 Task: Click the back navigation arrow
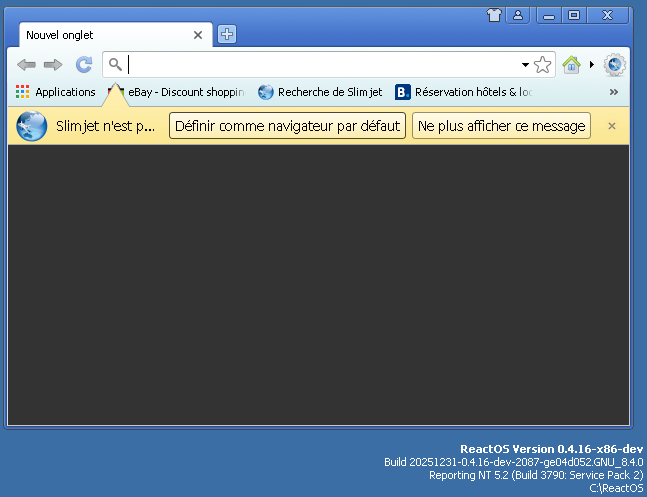tap(27, 65)
